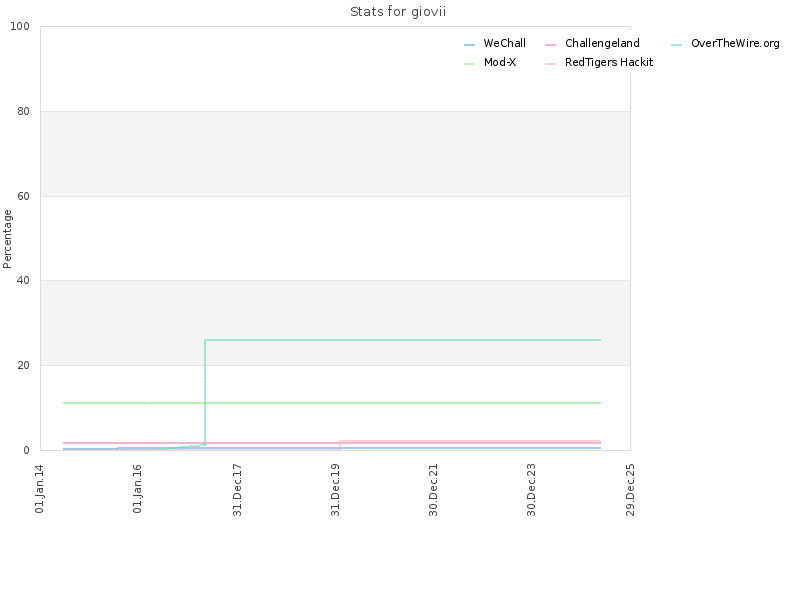Click the 40 y-axis tick label
This screenshot has height=600, width=800.
(23, 281)
